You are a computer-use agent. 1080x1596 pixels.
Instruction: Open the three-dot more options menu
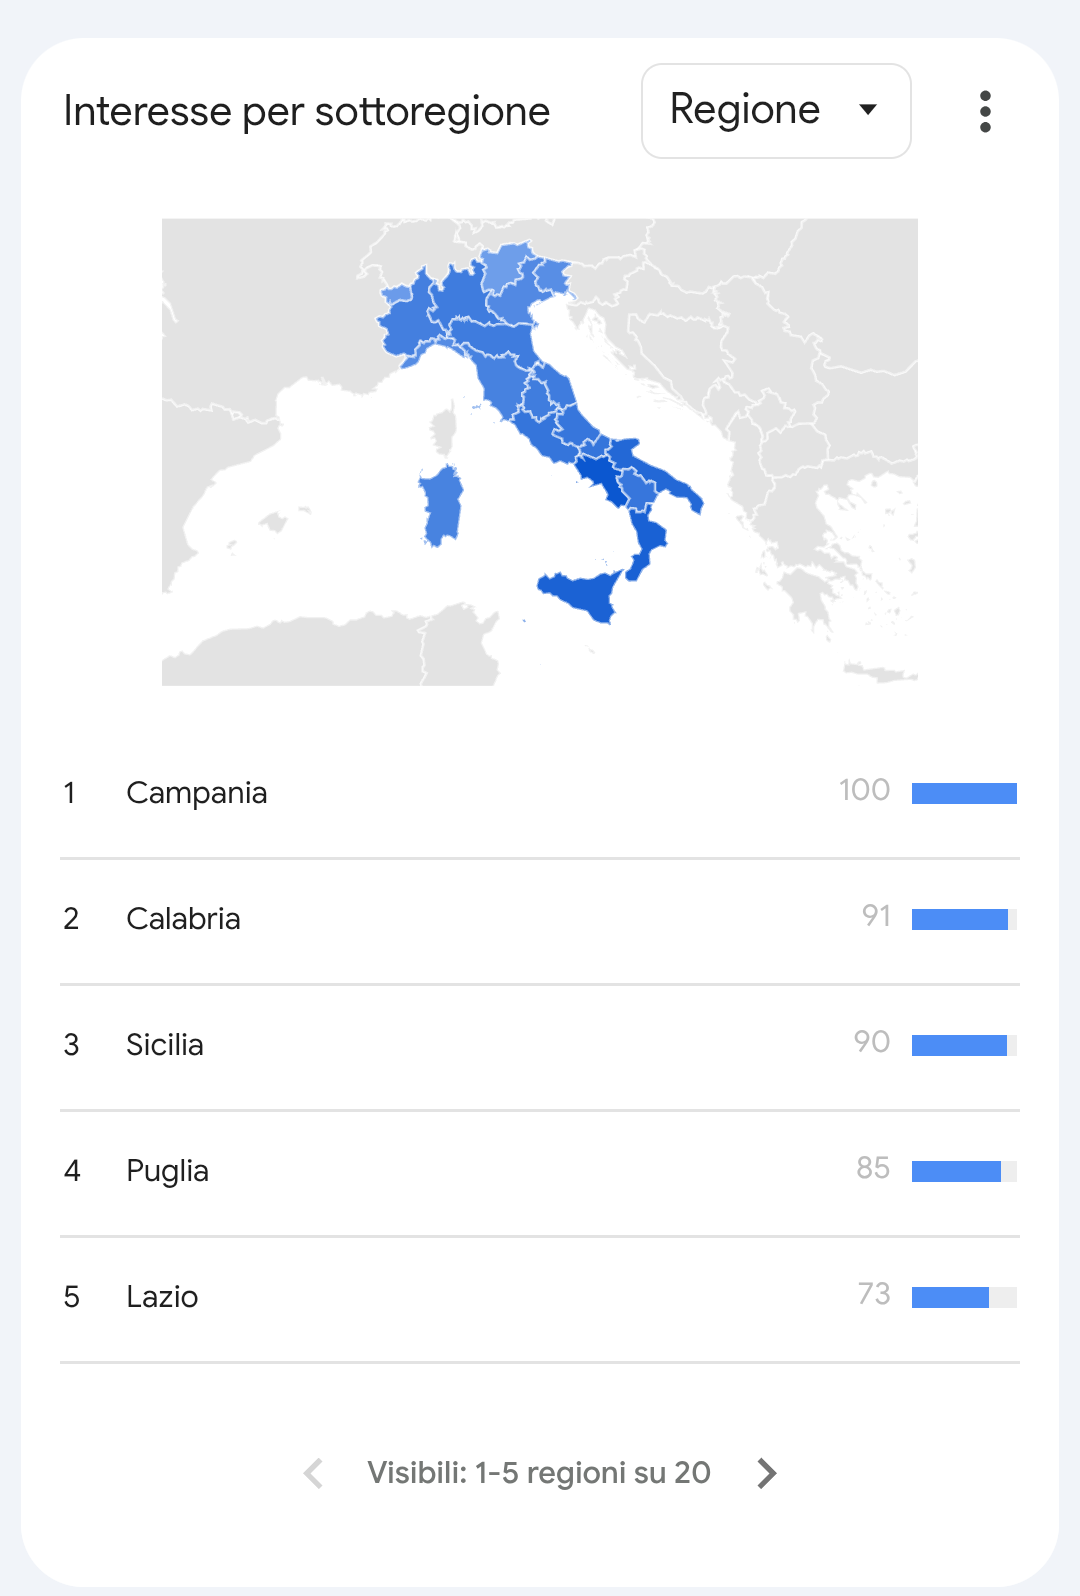[x=985, y=111]
